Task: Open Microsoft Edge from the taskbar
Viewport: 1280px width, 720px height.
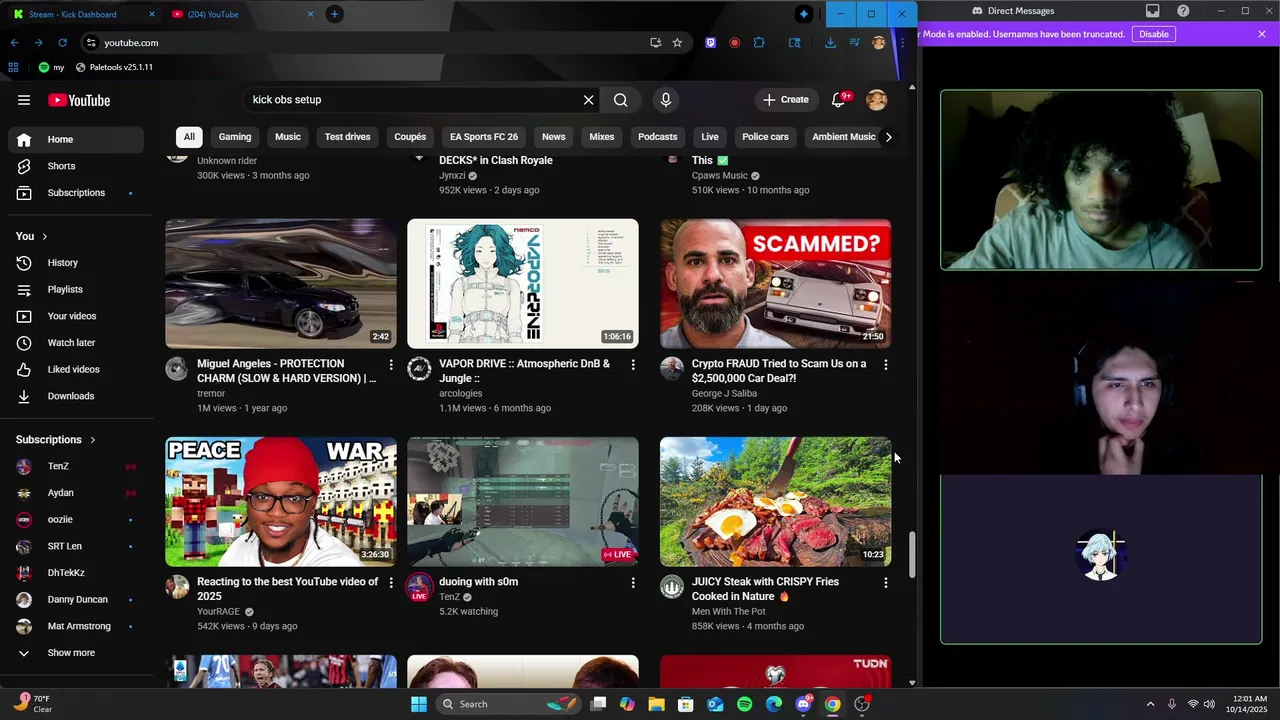Action: (x=774, y=704)
